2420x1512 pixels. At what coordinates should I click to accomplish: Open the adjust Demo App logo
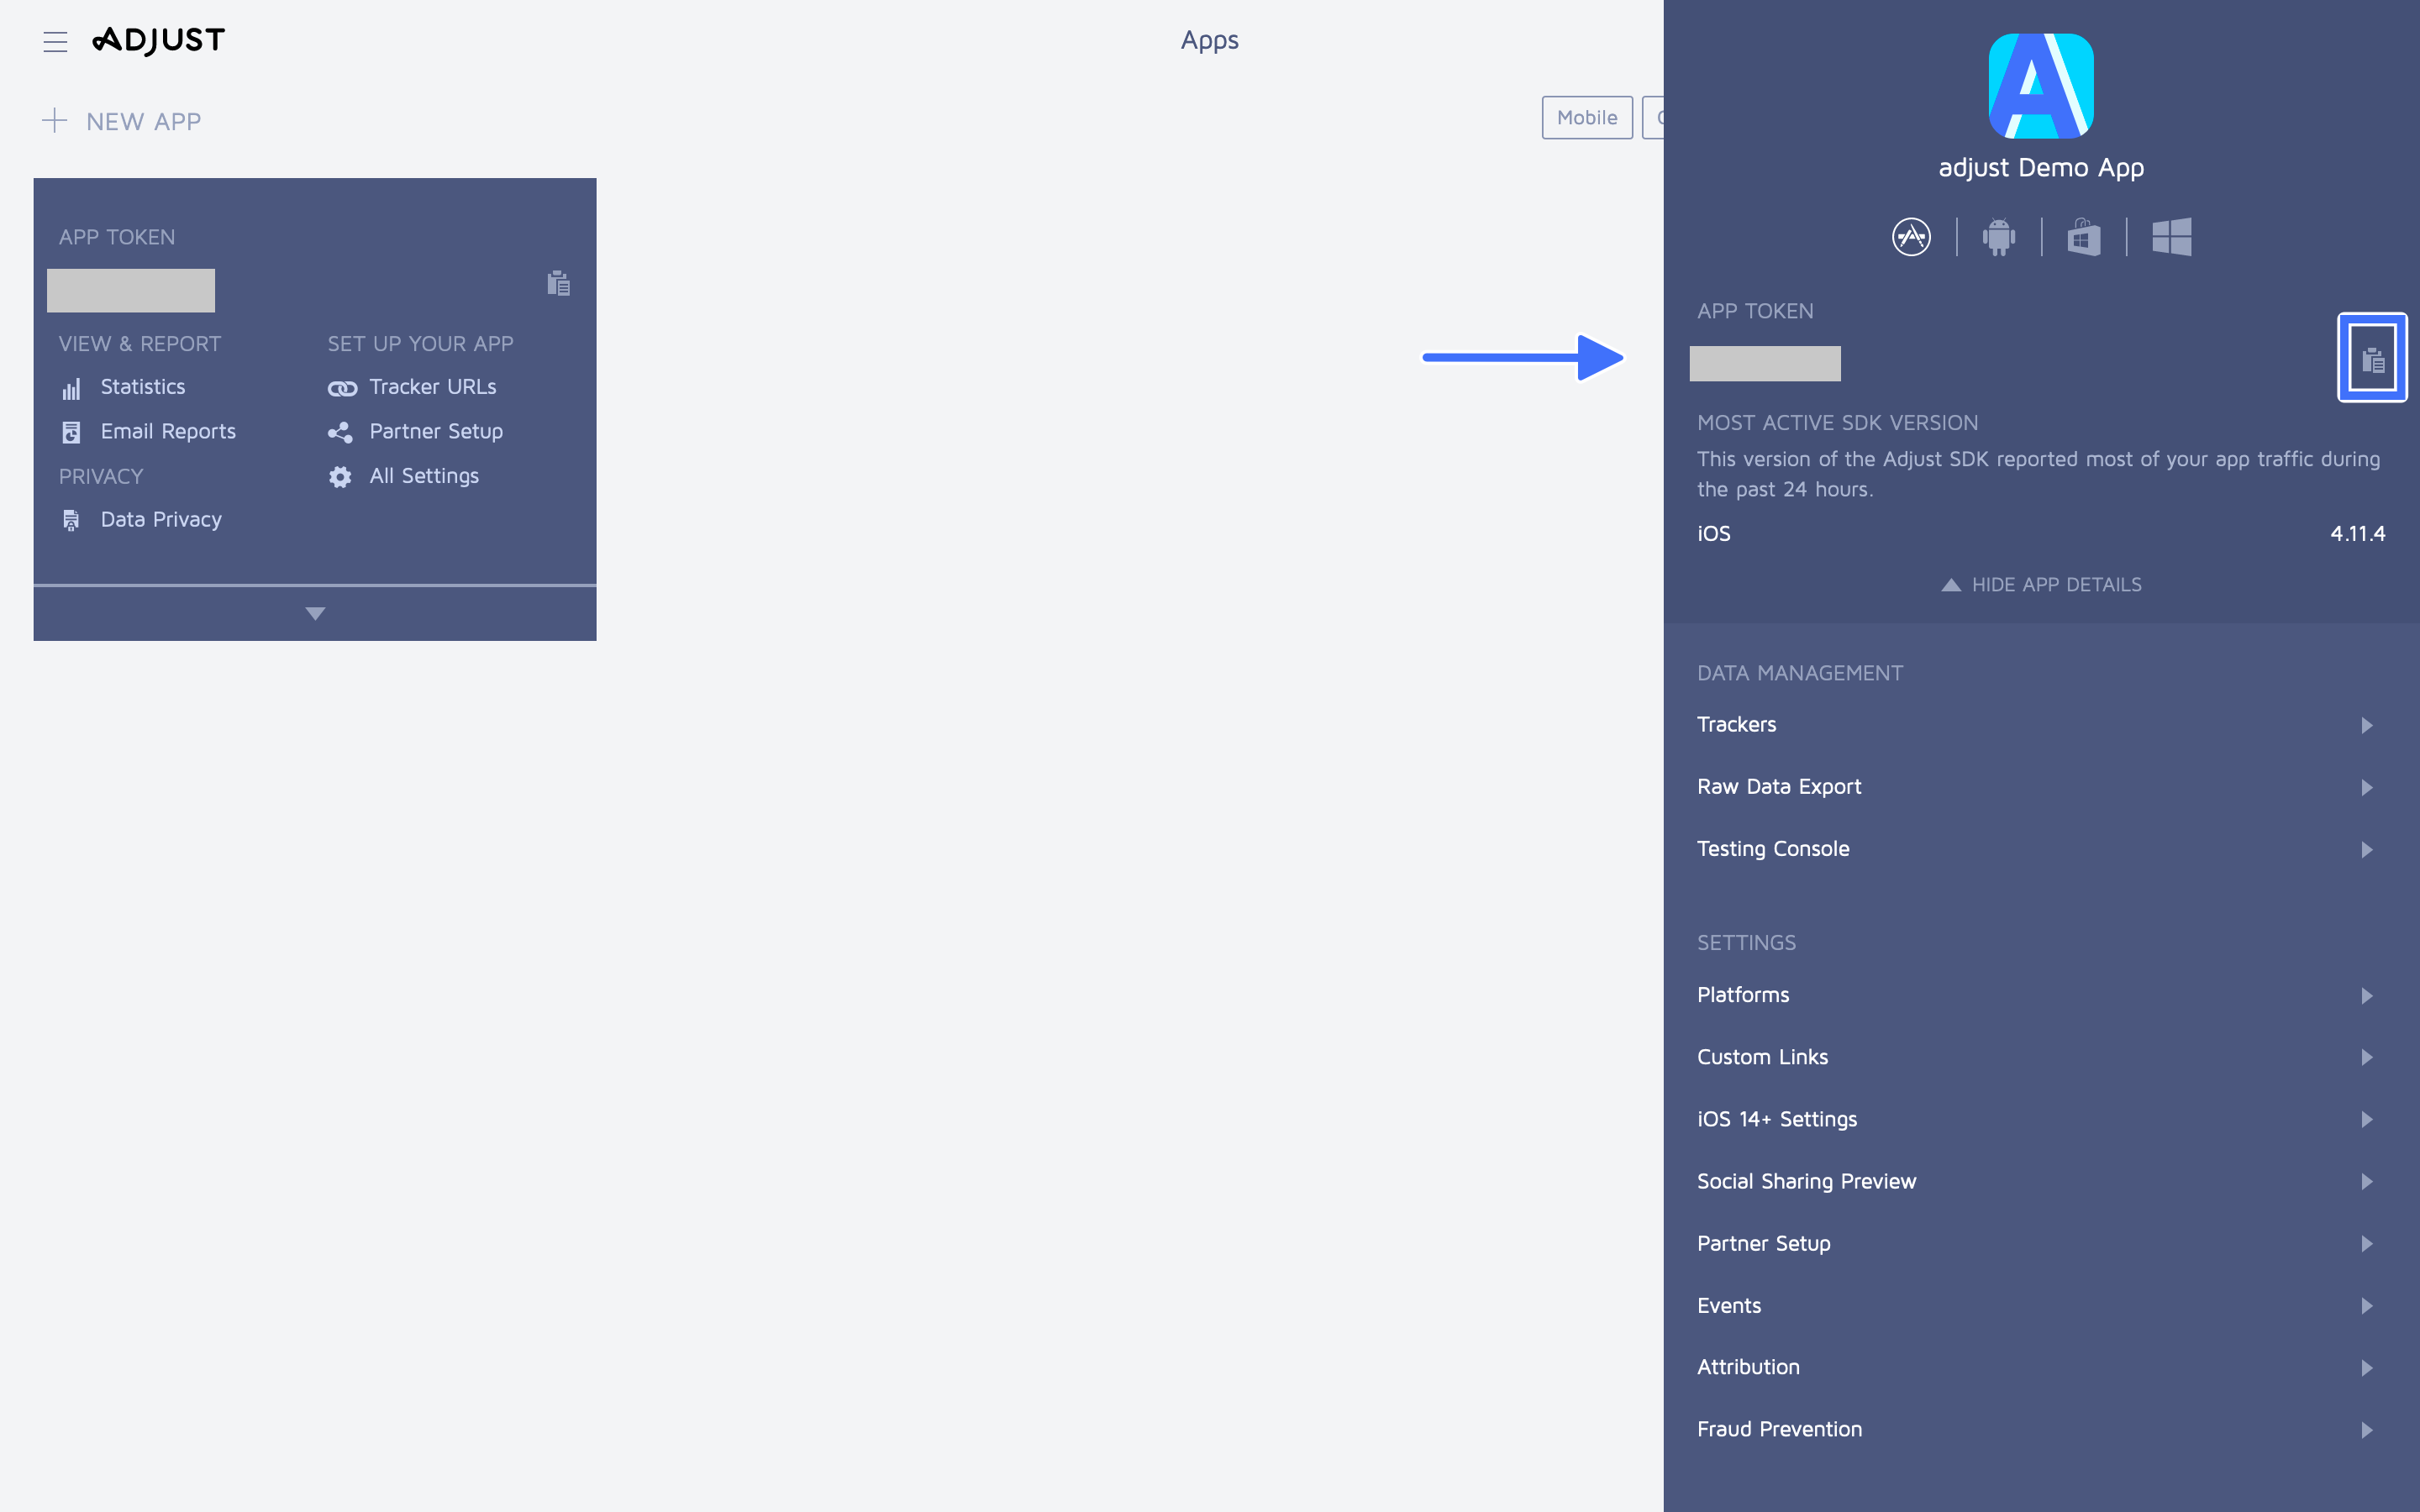coord(2041,86)
